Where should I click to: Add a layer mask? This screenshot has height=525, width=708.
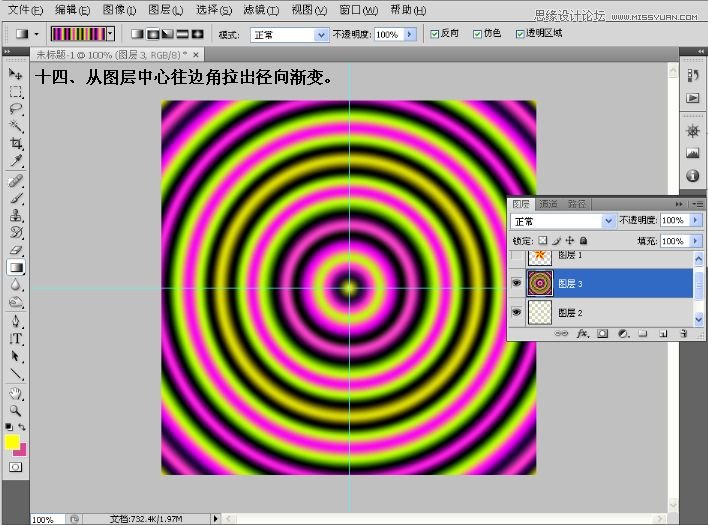[x=602, y=334]
